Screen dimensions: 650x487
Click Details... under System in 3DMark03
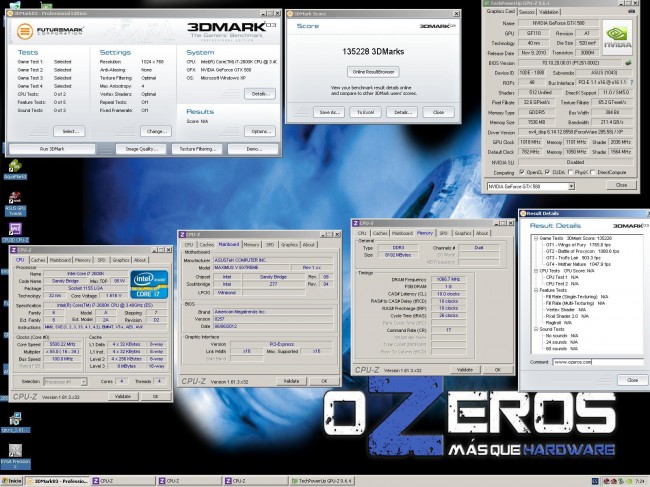tap(260, 94)
